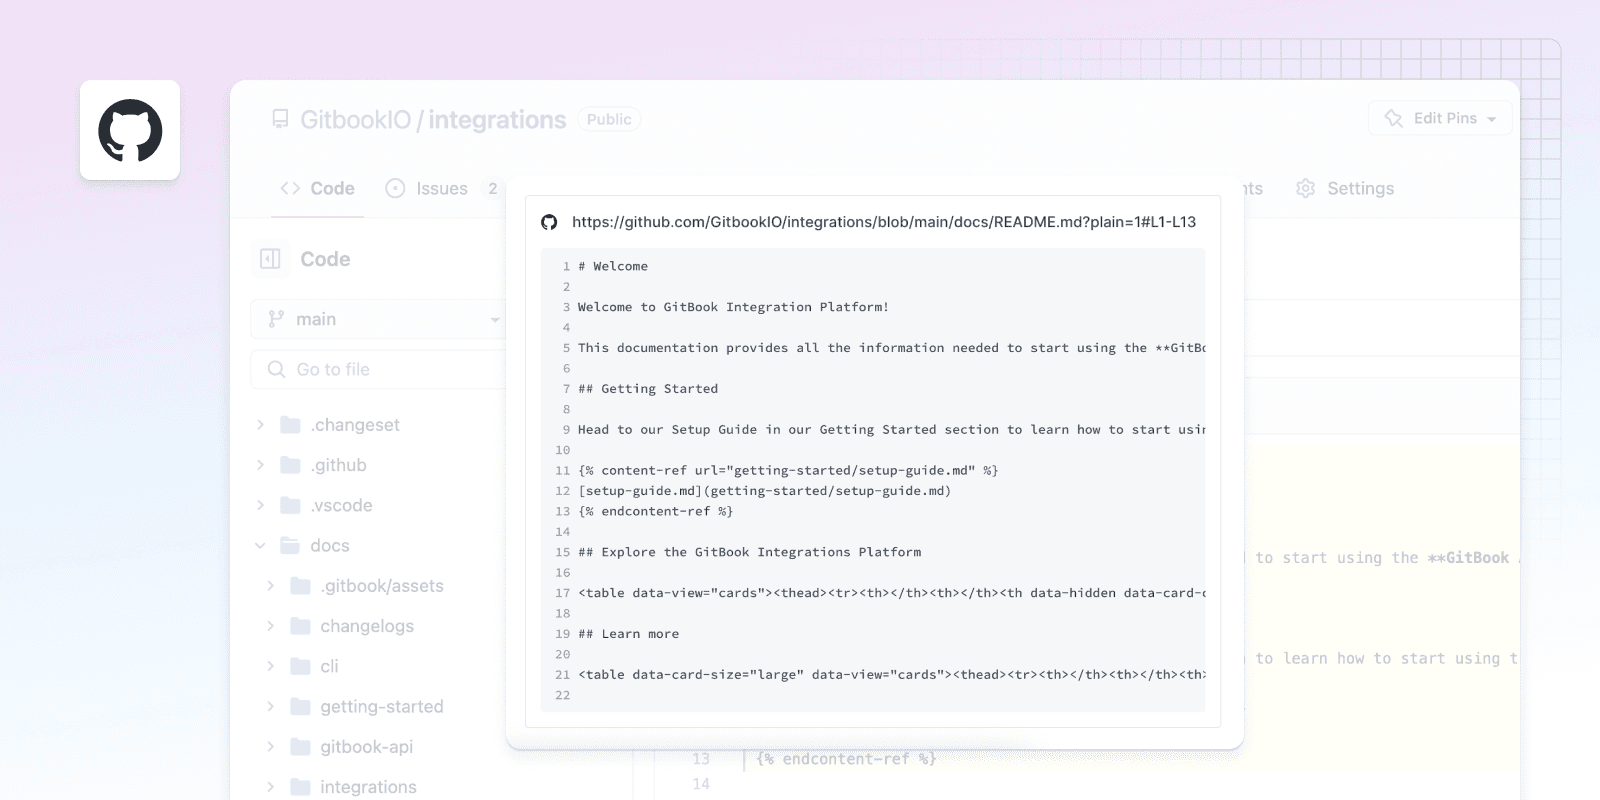The height and width of the screenshot is (800, 1600).
Task: Select the .vscode folder name
Action: tap(341, 505)
